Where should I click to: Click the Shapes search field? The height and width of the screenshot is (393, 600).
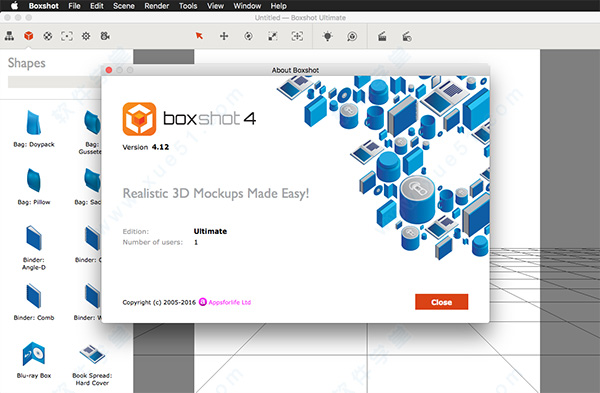point(54,82)
